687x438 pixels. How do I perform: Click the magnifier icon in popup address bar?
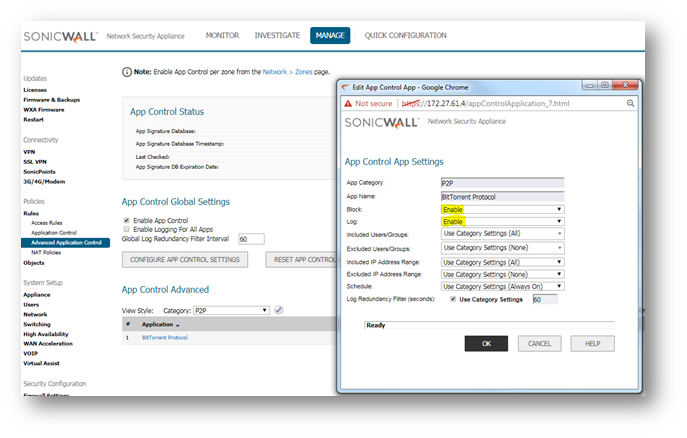tap(630, 103)
